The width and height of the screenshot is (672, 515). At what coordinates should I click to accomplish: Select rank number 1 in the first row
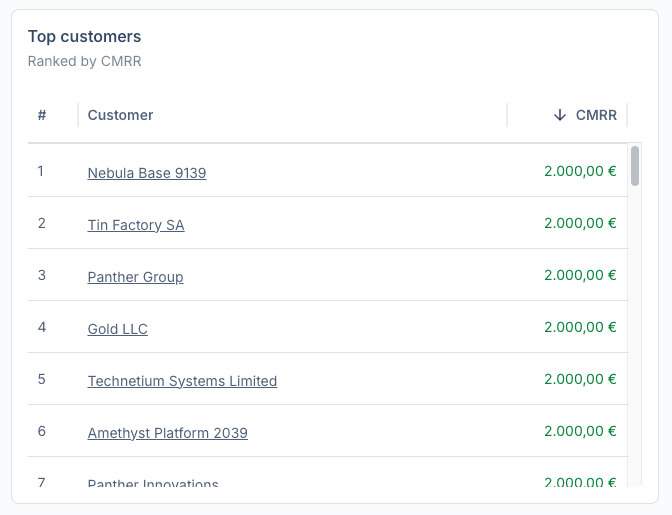tap(41, 171)
